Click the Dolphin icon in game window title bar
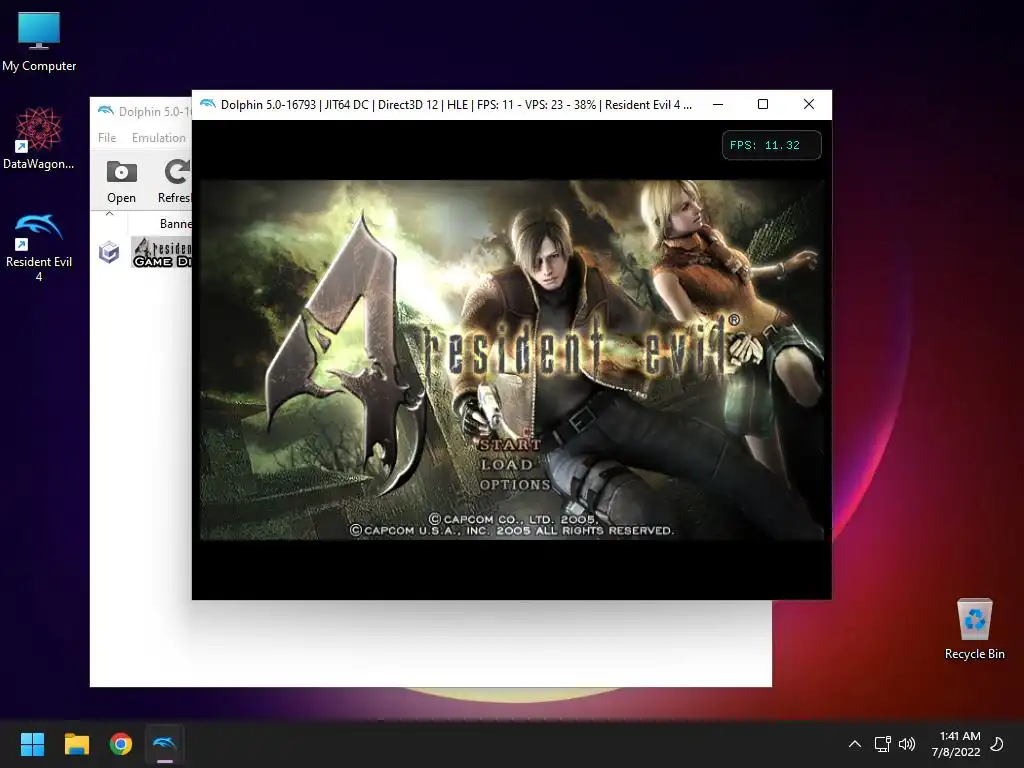The height and width of the screenshot is (768, 1024). tap(208, 104)
